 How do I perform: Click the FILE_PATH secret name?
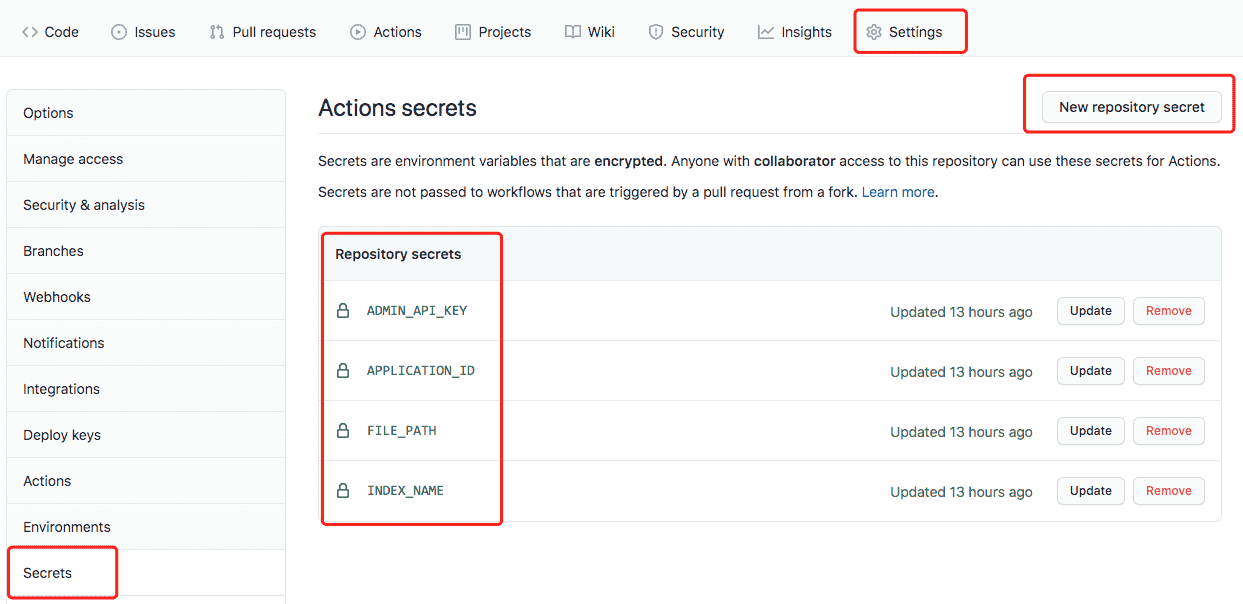coord(402,430)
